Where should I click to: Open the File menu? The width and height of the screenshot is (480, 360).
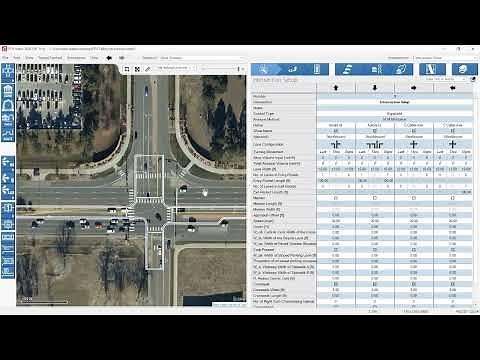click(6, 58)
